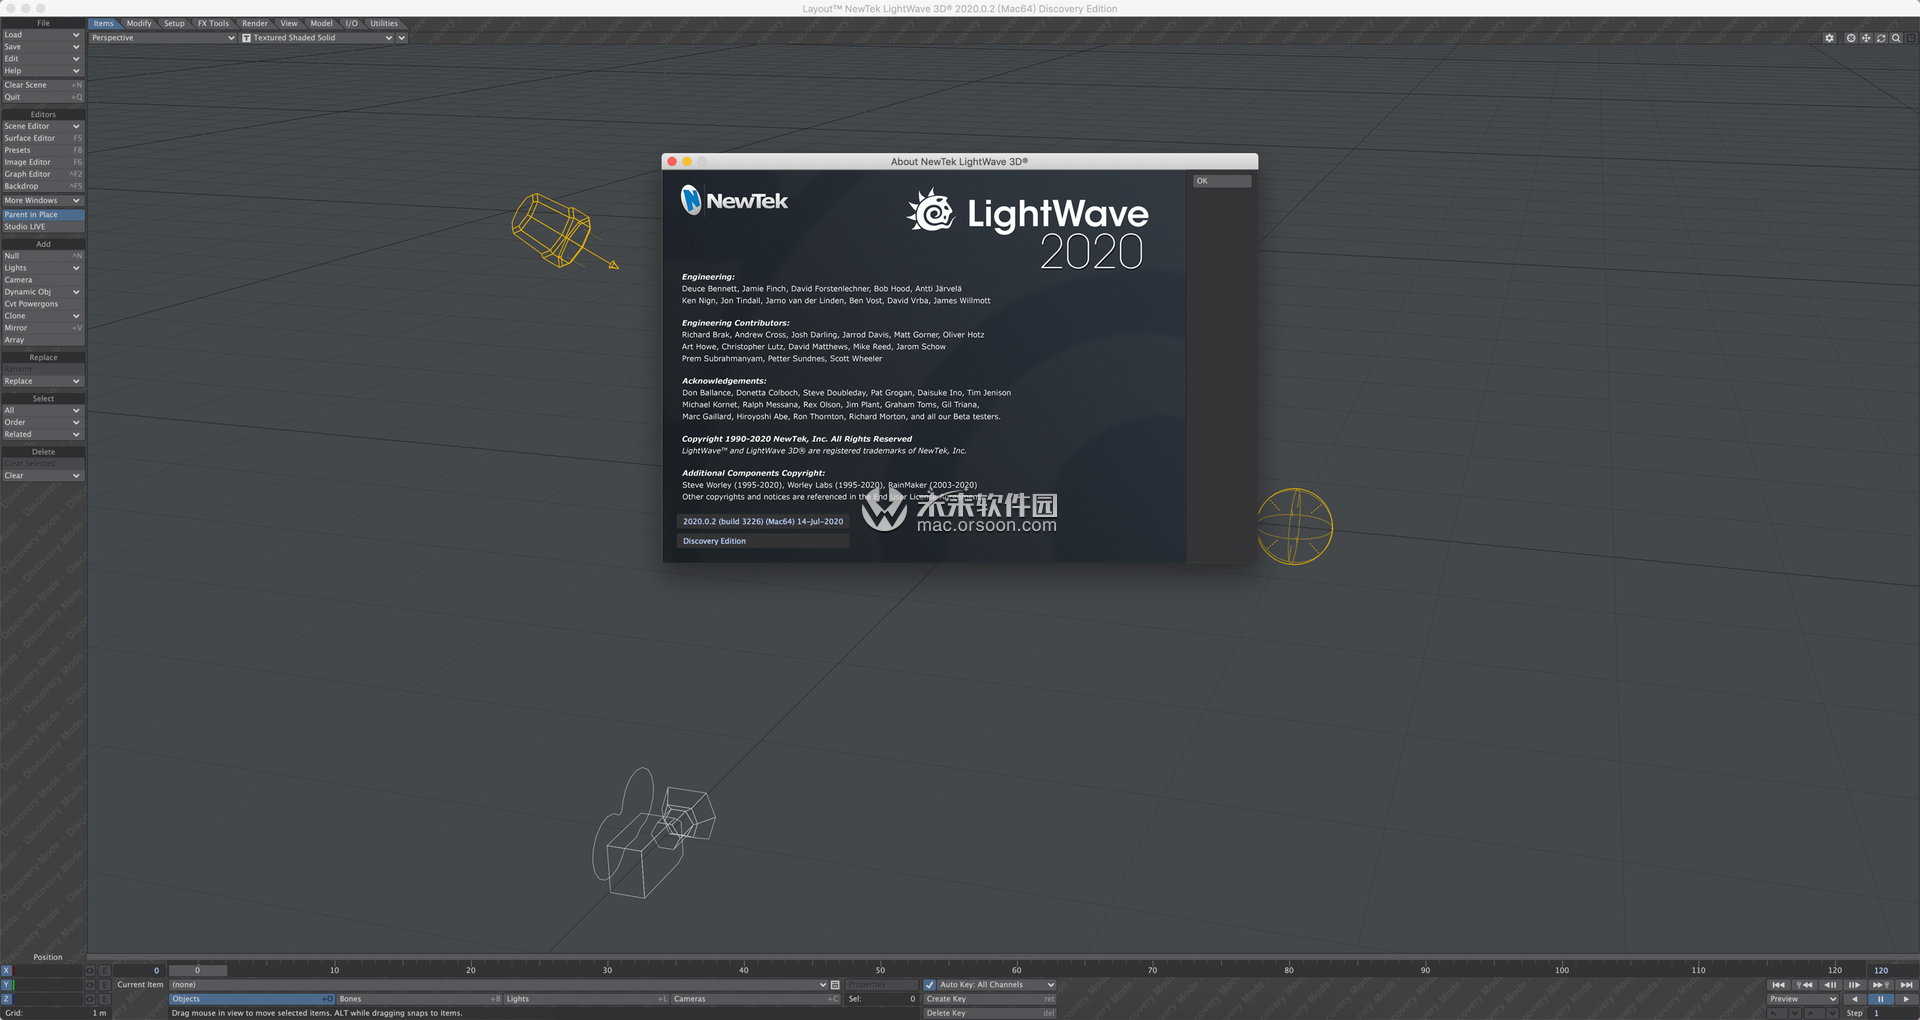The image size is (1920, 1020).
Task: Toggle Auto Key checkbox
Action: (930, 985)
